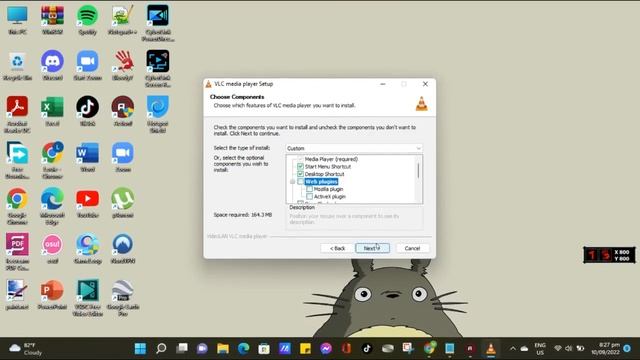640x360 pixels.
Task: Close the VLC media player Setup window
Action: coord(425,84)
